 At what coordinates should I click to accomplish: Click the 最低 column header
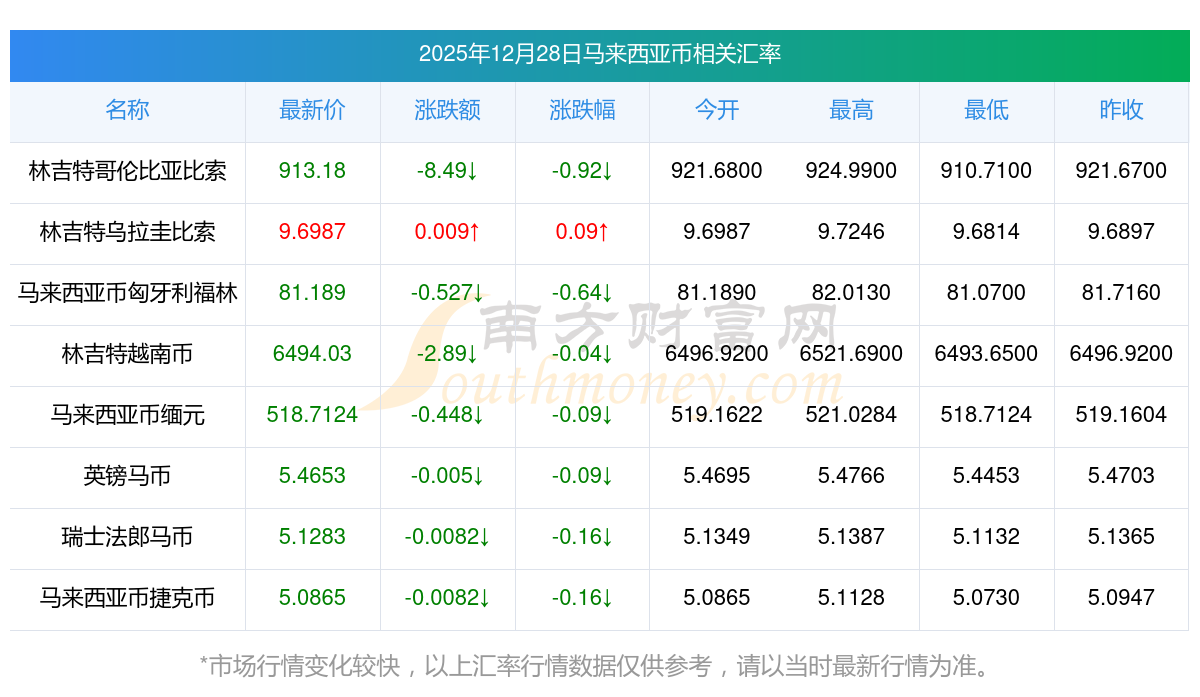986,110
